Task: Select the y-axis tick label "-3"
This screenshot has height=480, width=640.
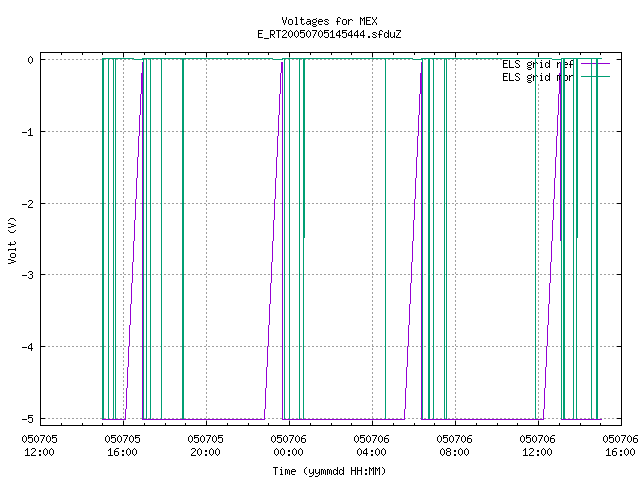Action: [x=27, y=275]
